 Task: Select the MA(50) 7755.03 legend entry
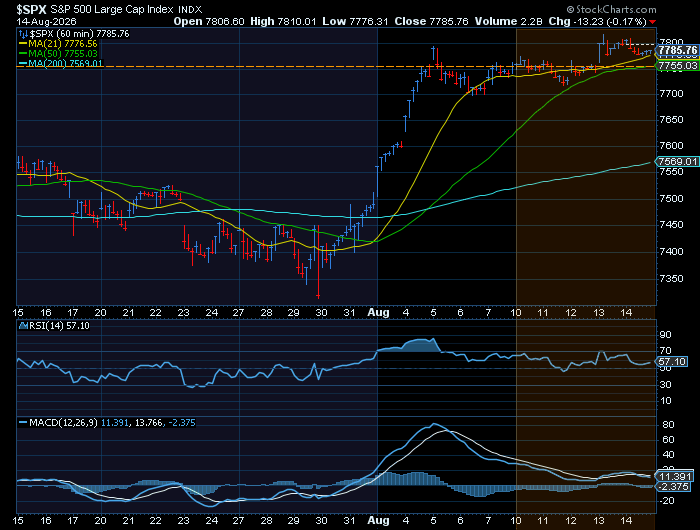[58, 54]
